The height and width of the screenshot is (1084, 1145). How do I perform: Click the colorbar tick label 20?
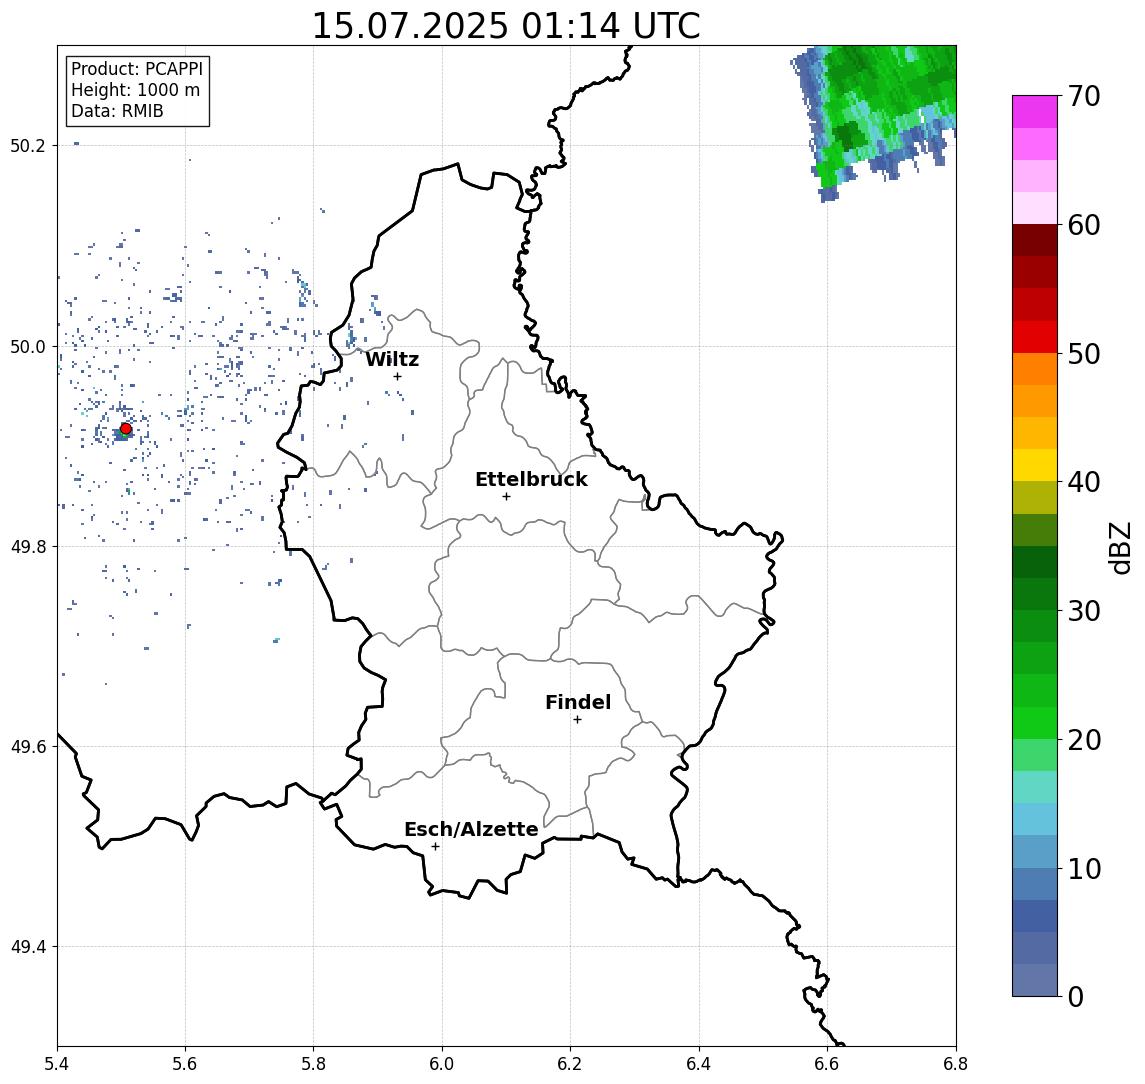click(x=1084, y=740)
